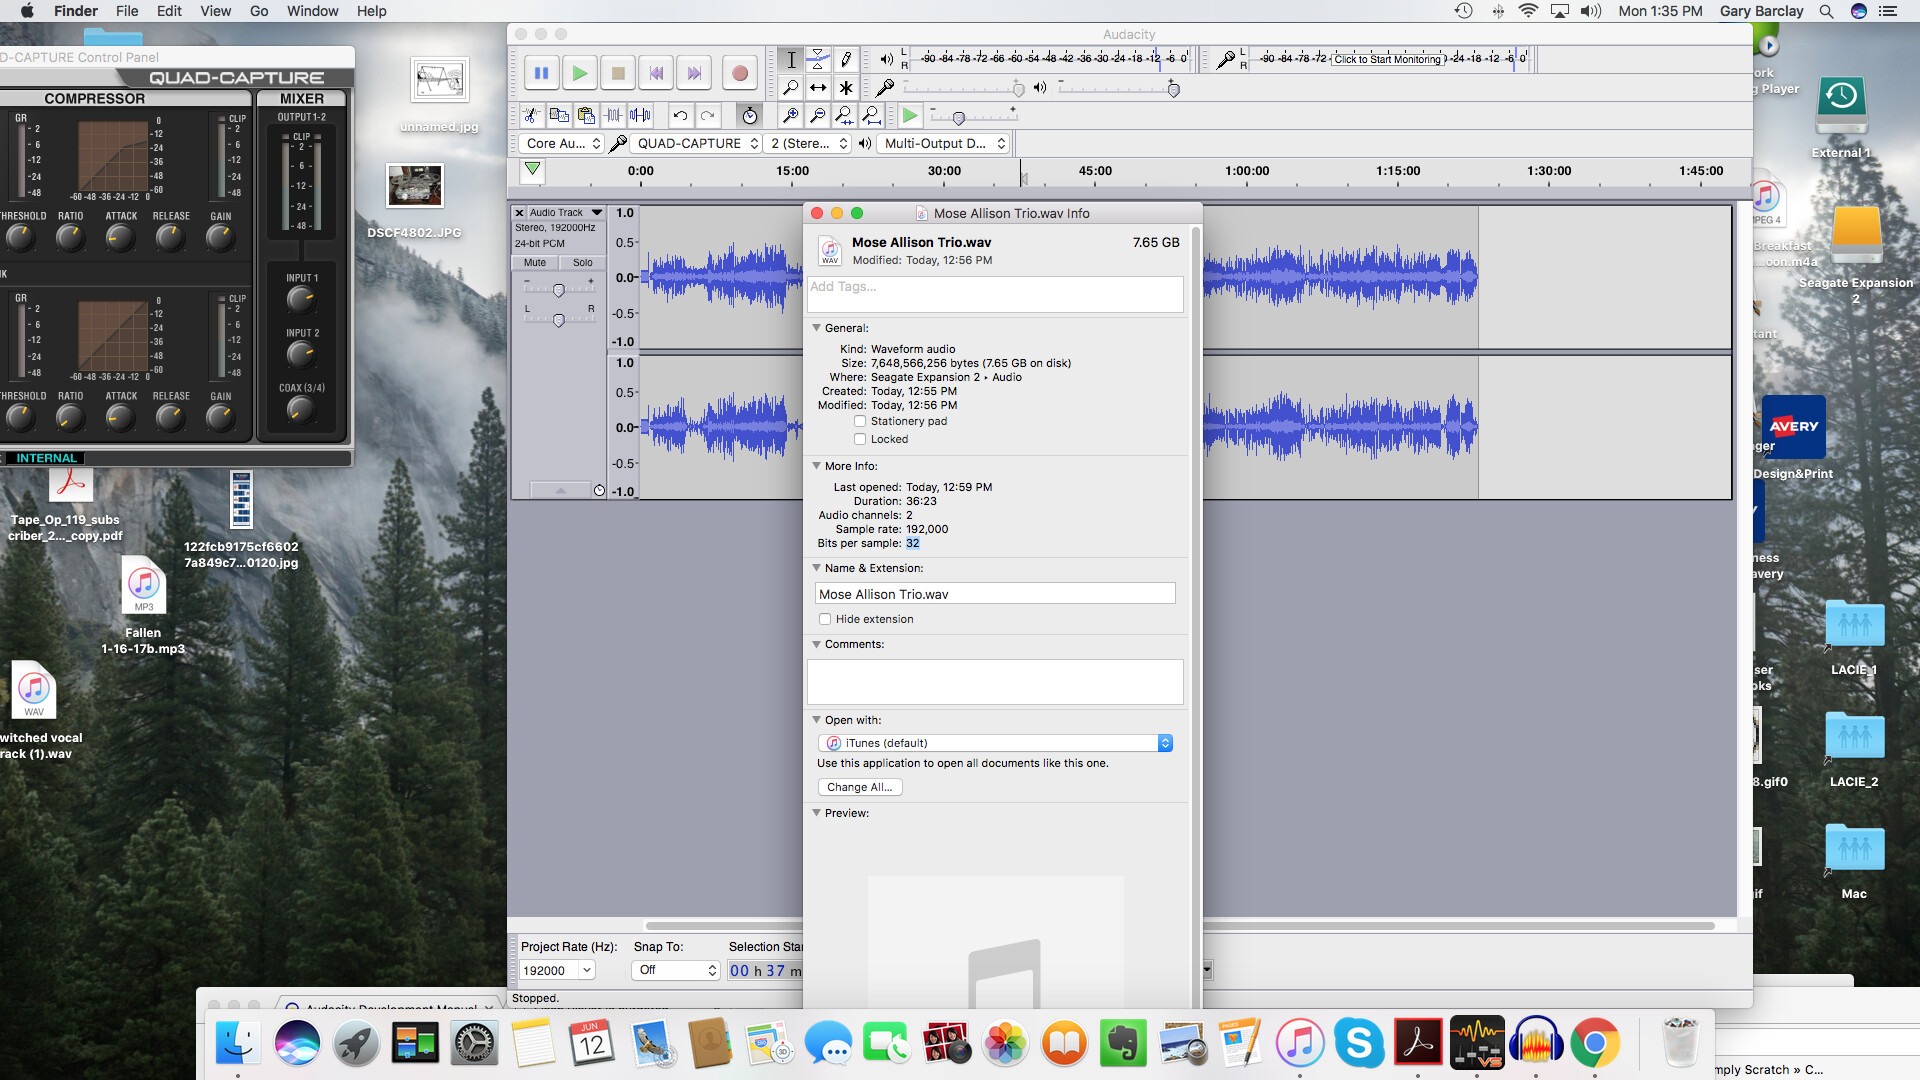The height and width of the screenshot is (1080, 1920).
Task: Click the playback speed slider knob
Action: [959, 118]
